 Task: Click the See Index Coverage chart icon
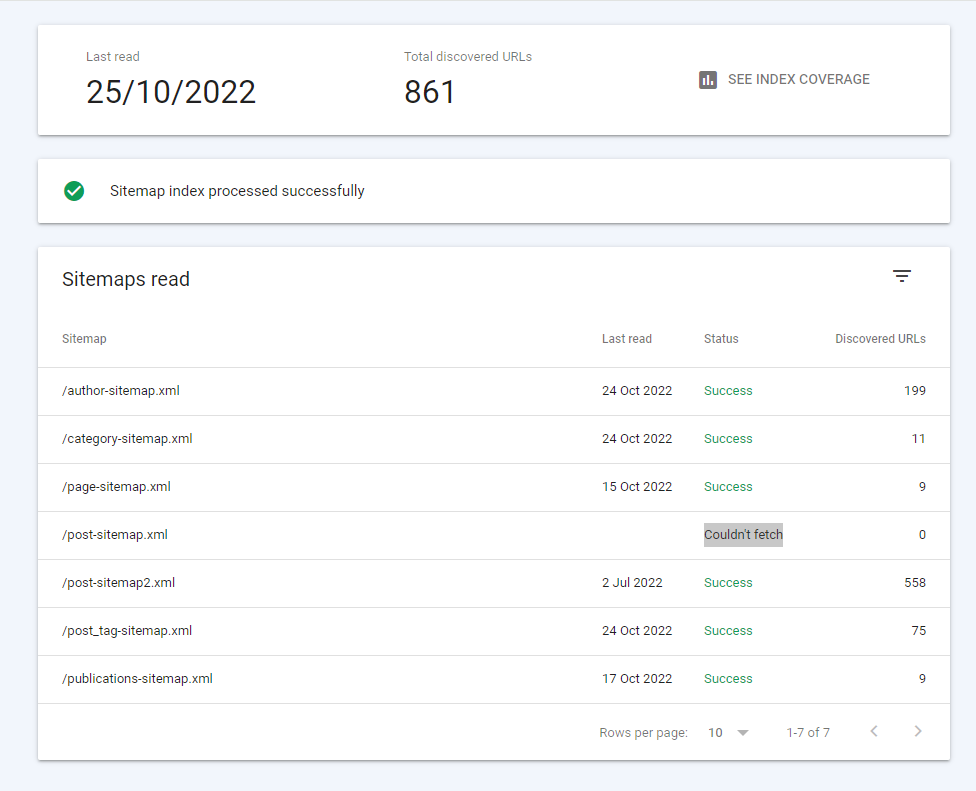click(708, 80)
